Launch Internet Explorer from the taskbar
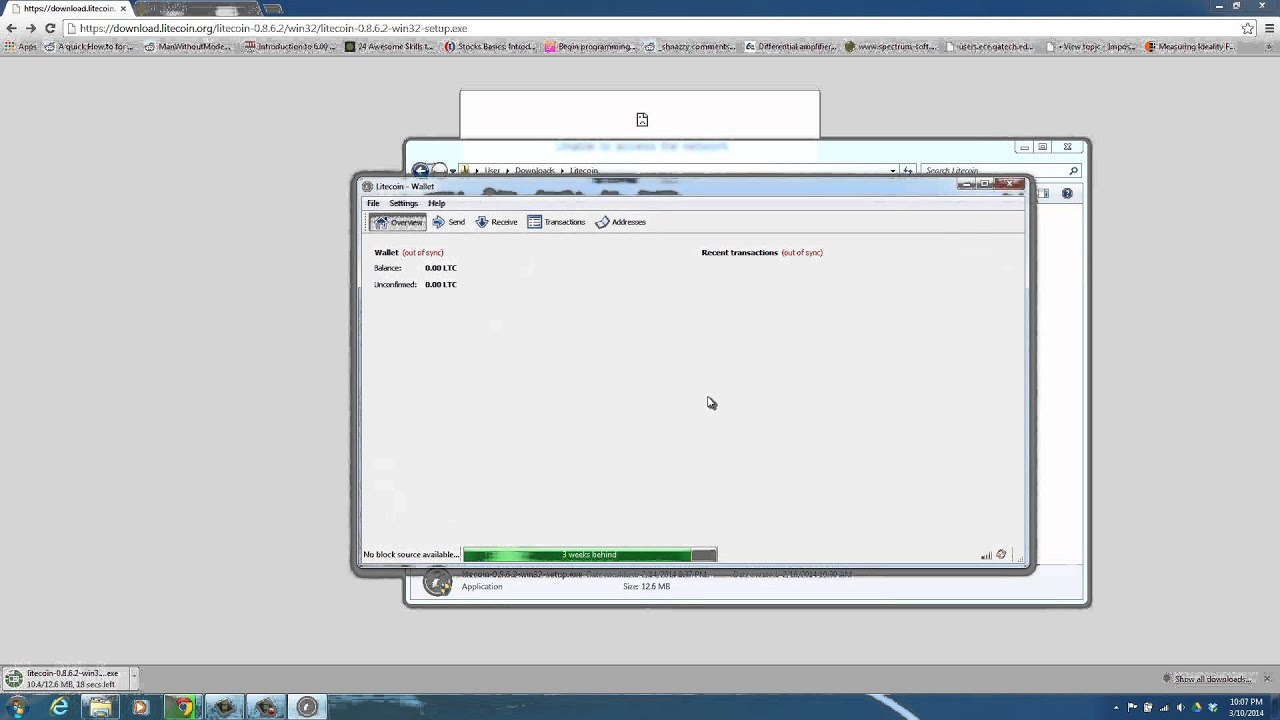1280x720 pixels. point(59,707)
